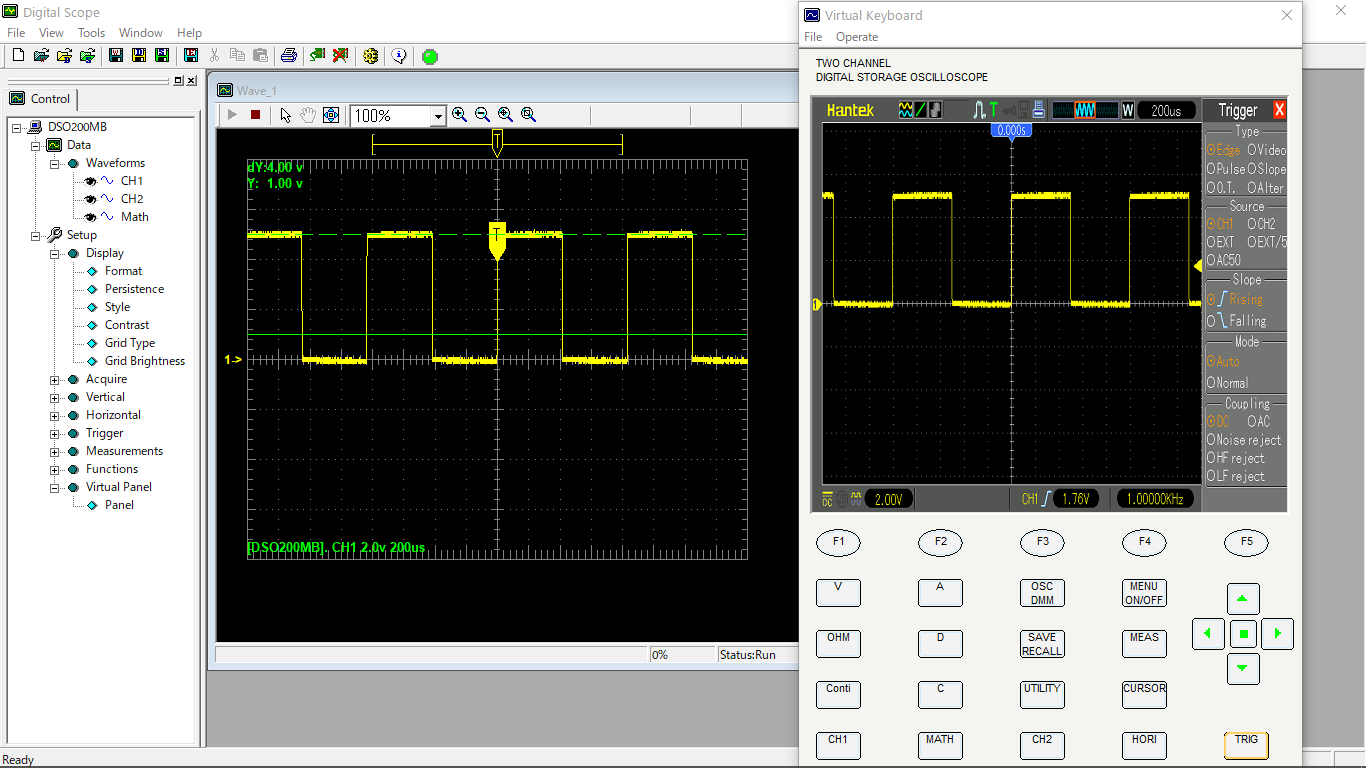The width and height of the screenshot is (1366, 768).
Task: Select the hand pan tool in Wave_1
Action: [x=308, y=115]
